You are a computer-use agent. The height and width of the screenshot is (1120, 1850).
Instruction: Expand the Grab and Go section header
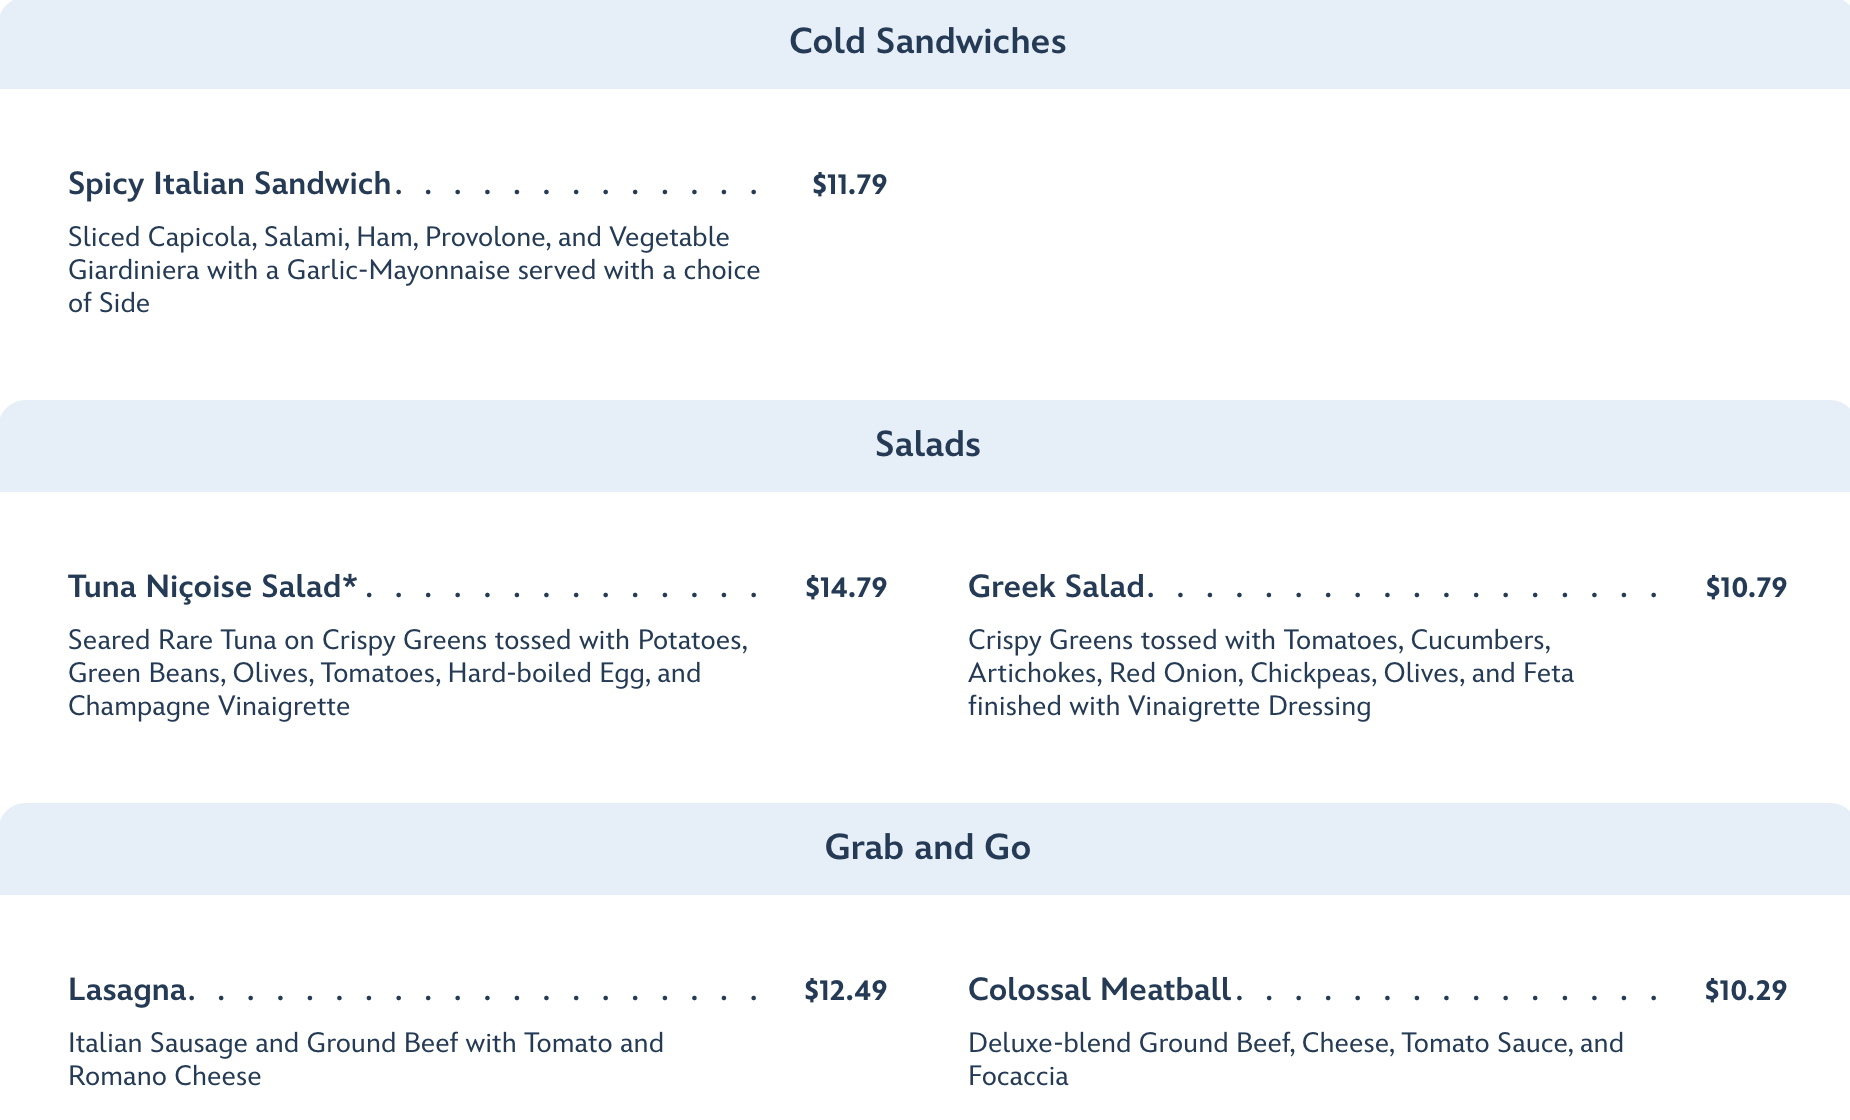[x=927, y=848]
